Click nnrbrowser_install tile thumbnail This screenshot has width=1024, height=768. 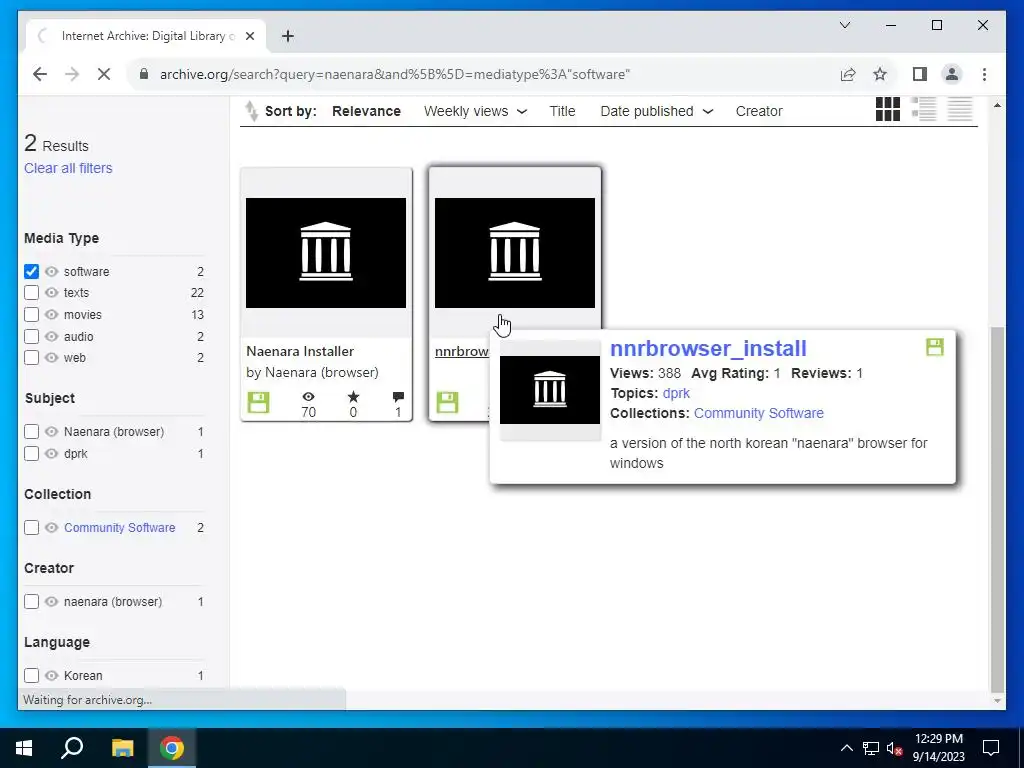tap(515, 253)
